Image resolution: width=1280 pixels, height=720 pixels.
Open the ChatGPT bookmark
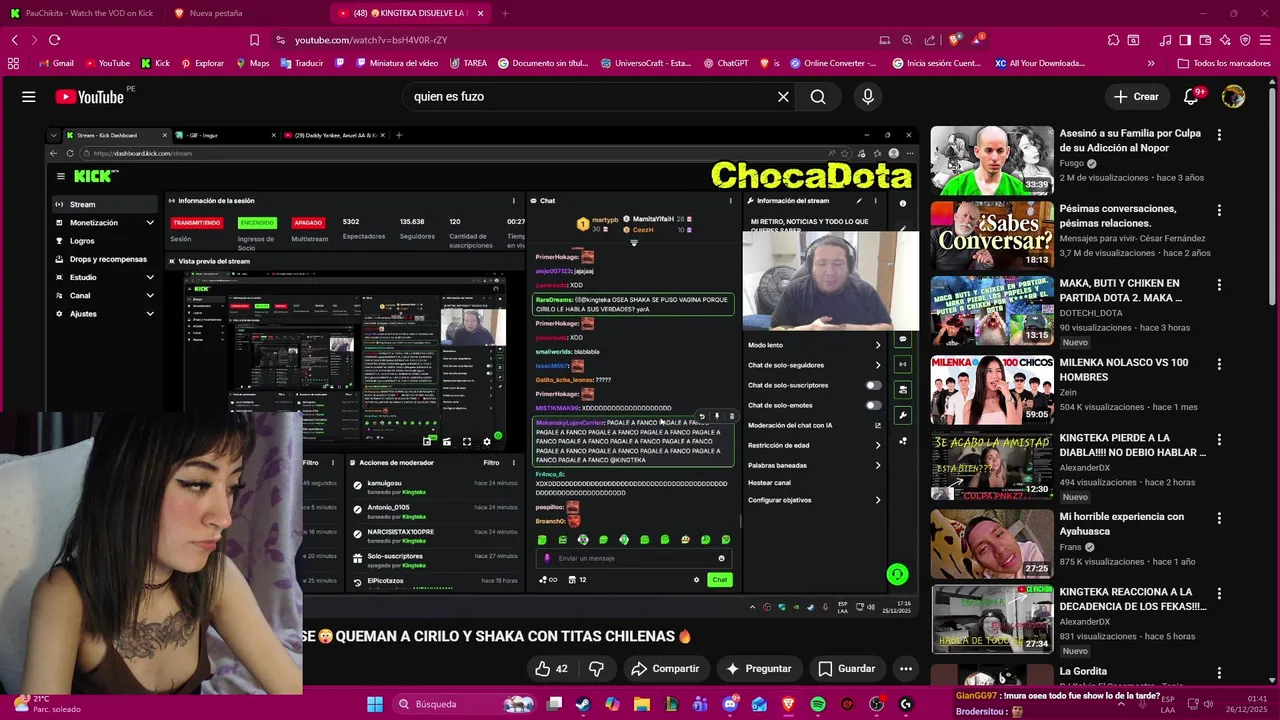725,63
